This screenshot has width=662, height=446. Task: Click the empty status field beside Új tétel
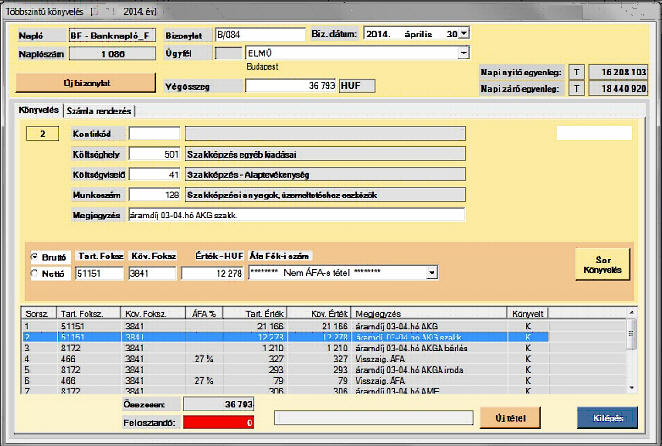tap(374, 418)
